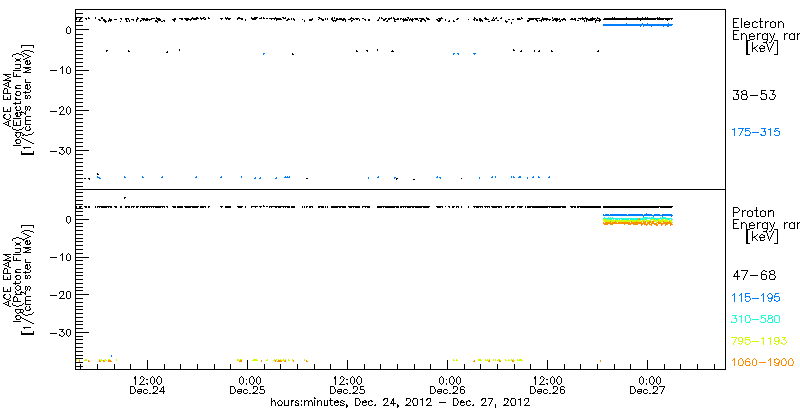Click the orange 1060-1900 proton legend label
Image resolution: width=800 pixels, height=410 pixels.
763,362
